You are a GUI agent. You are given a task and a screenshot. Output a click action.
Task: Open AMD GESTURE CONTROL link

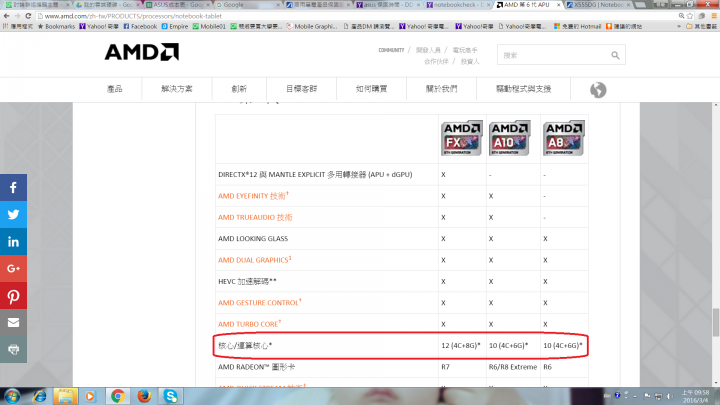[x=259, y=303]
